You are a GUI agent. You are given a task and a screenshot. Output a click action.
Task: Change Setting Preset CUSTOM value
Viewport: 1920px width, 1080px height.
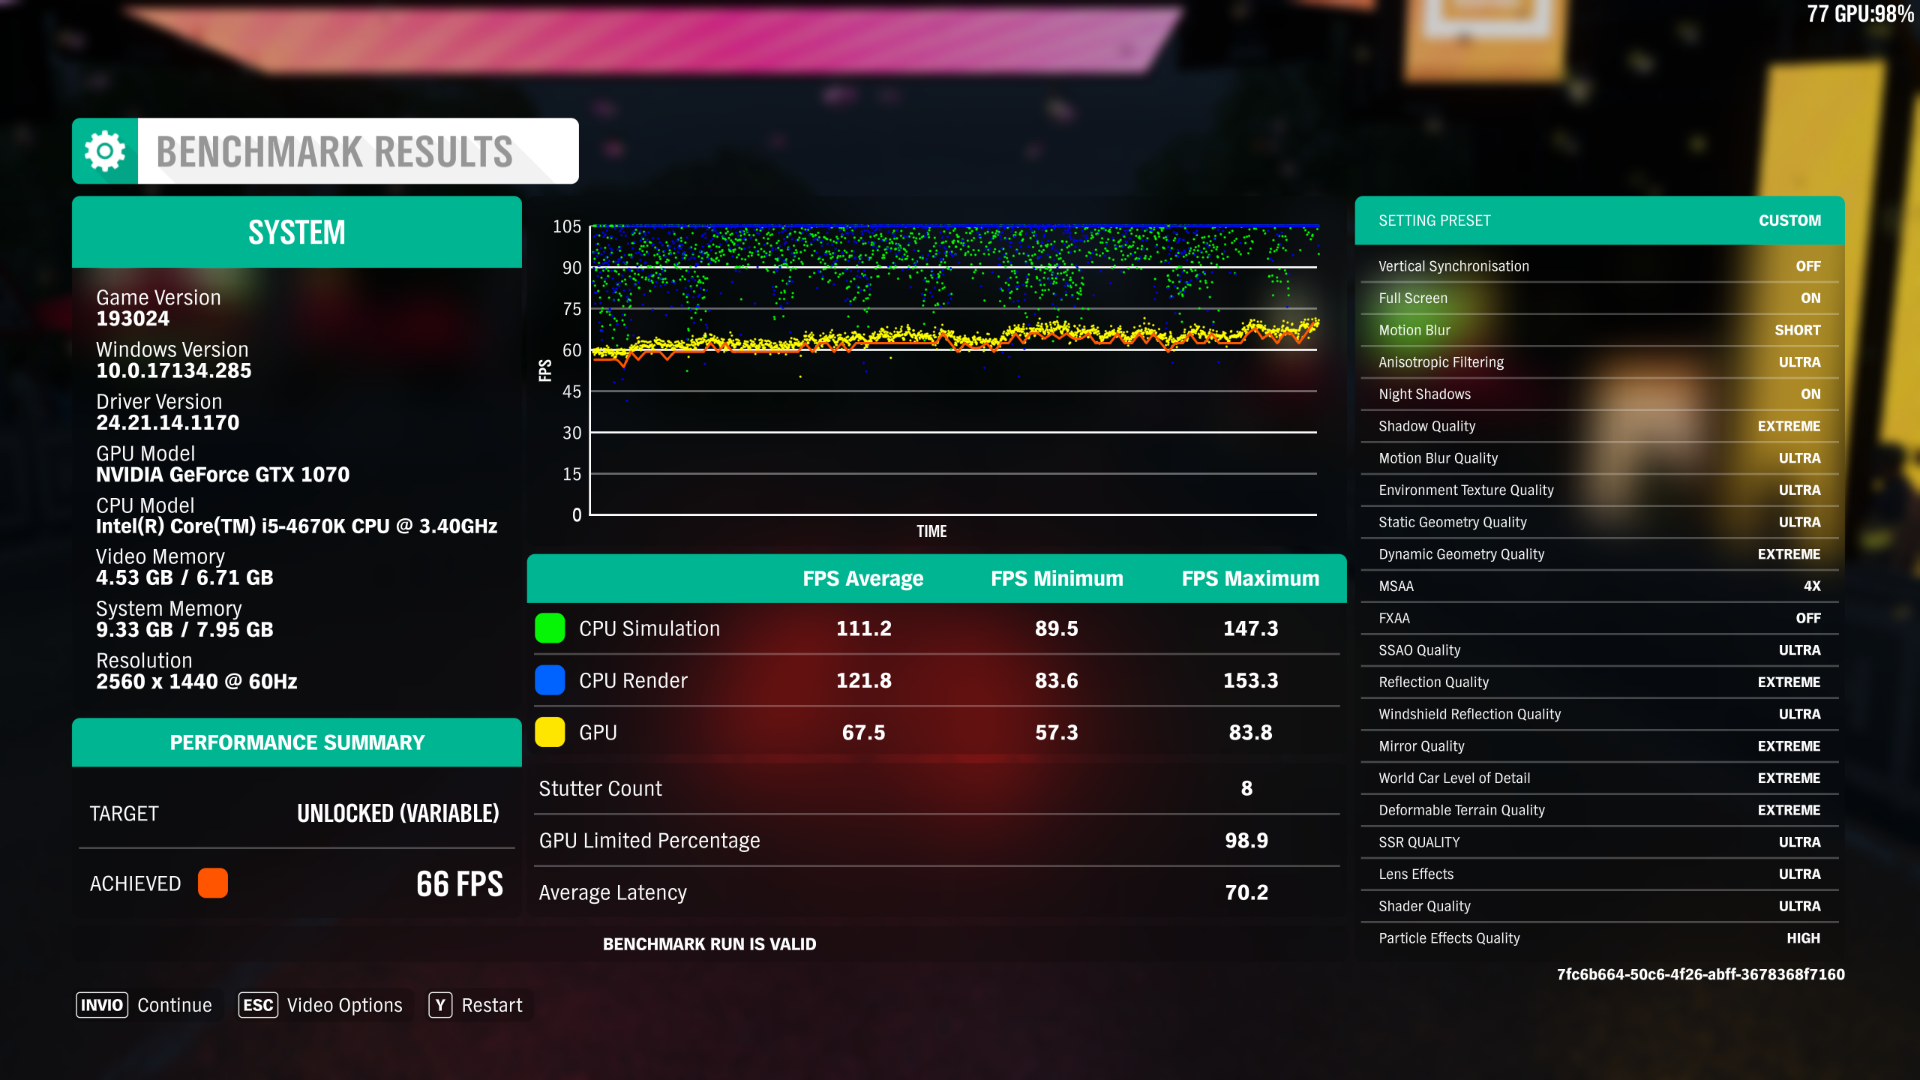(1789, 220)
